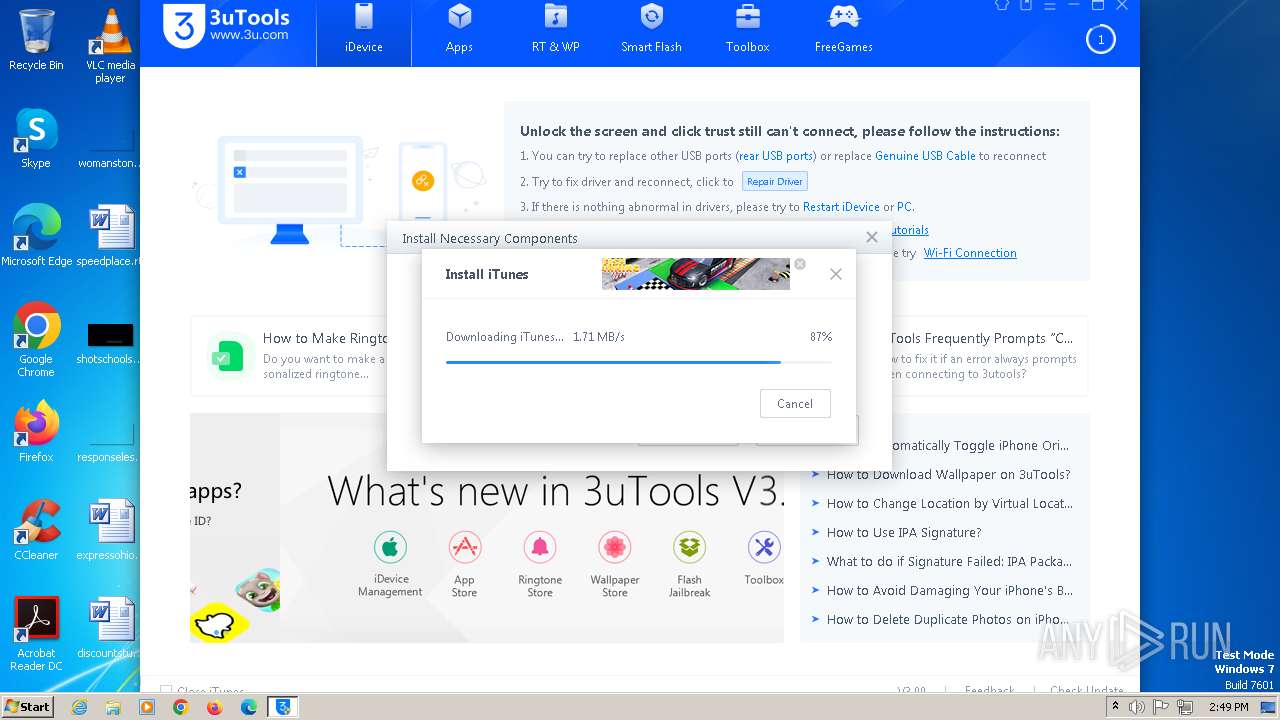Open the Wi-Fi Connection link

pyautogui.click(x=970, y=253)
